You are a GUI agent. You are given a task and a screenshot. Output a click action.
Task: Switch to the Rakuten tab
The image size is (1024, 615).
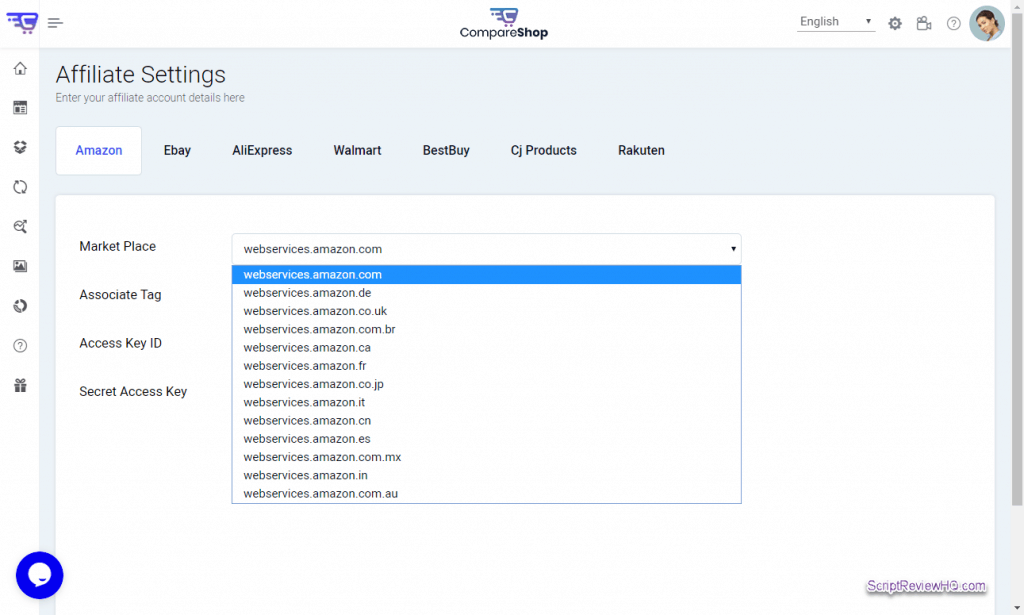point(641,150)
